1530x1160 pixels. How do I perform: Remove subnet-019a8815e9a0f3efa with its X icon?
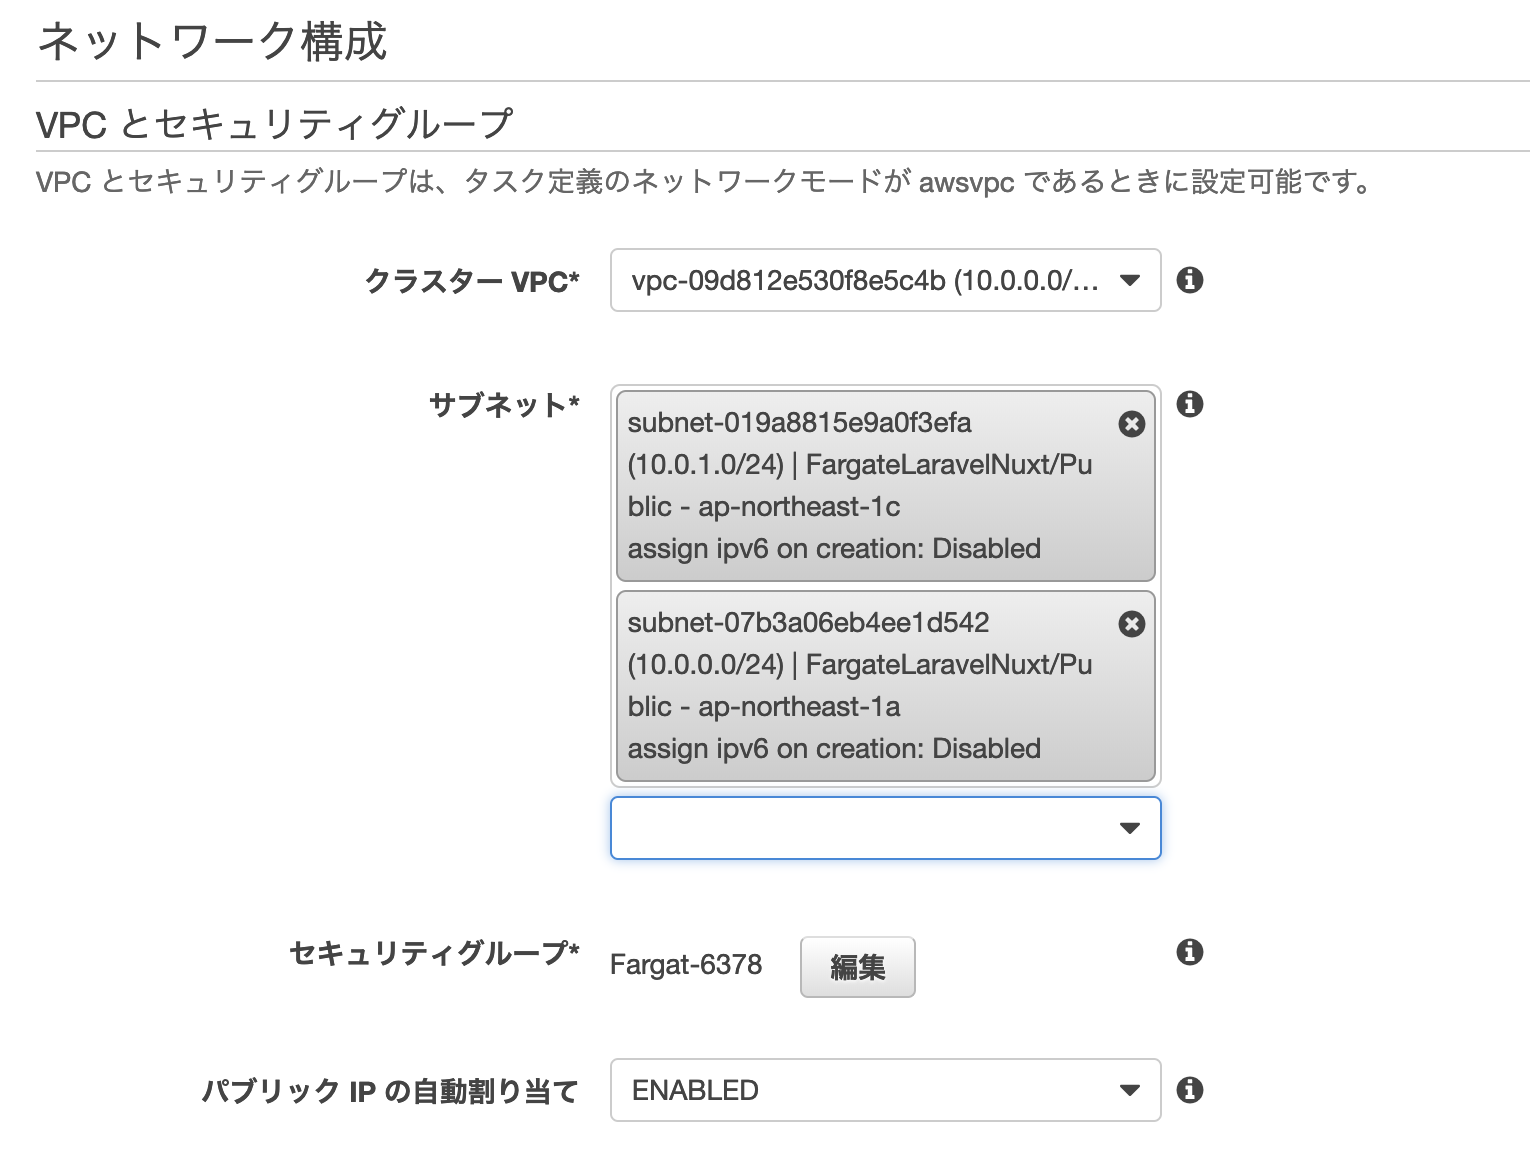[1131, 424]
